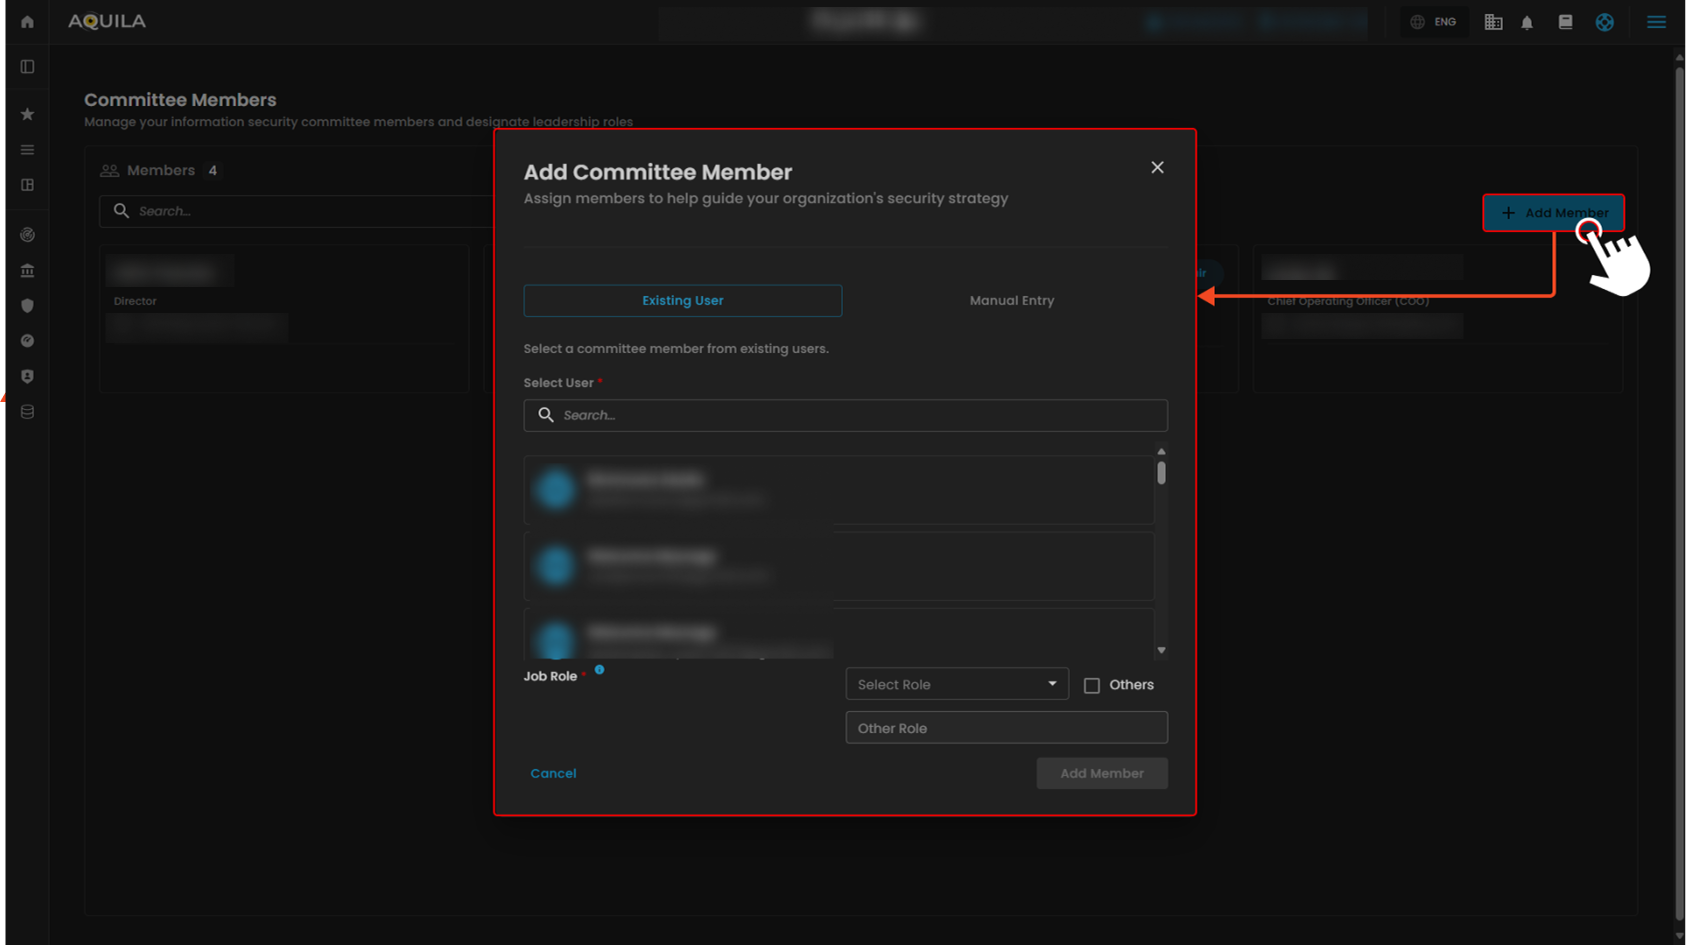Click the Job Role info icon
The image size is (1686, 945).
[x=599, y=670]
